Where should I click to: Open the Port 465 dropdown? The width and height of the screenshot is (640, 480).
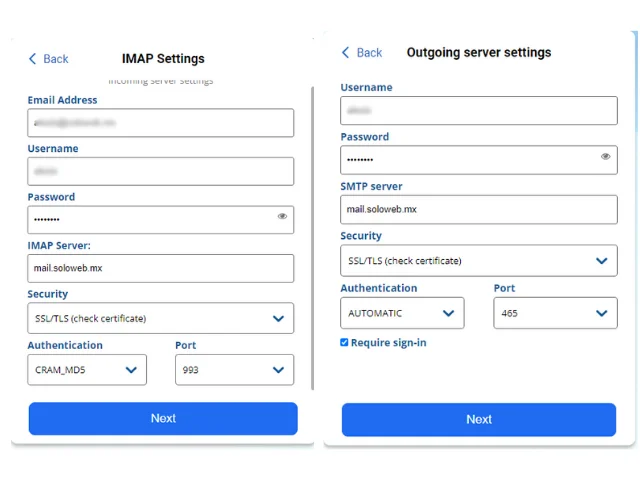[x=555, y=313]
